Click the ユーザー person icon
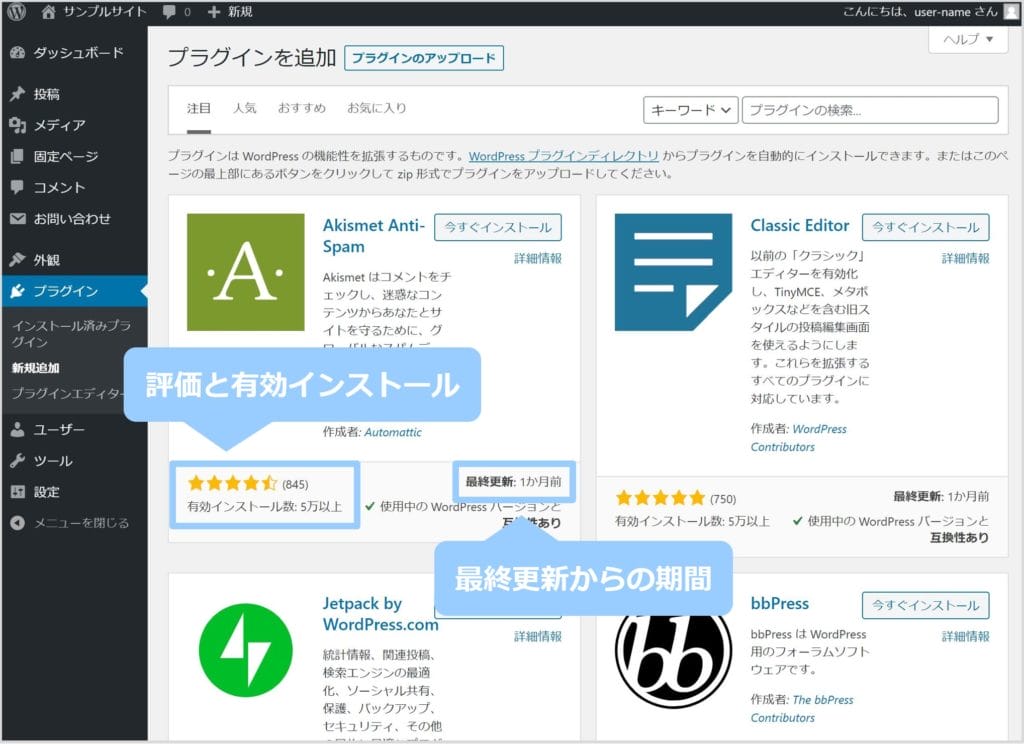 coord(18,430)
